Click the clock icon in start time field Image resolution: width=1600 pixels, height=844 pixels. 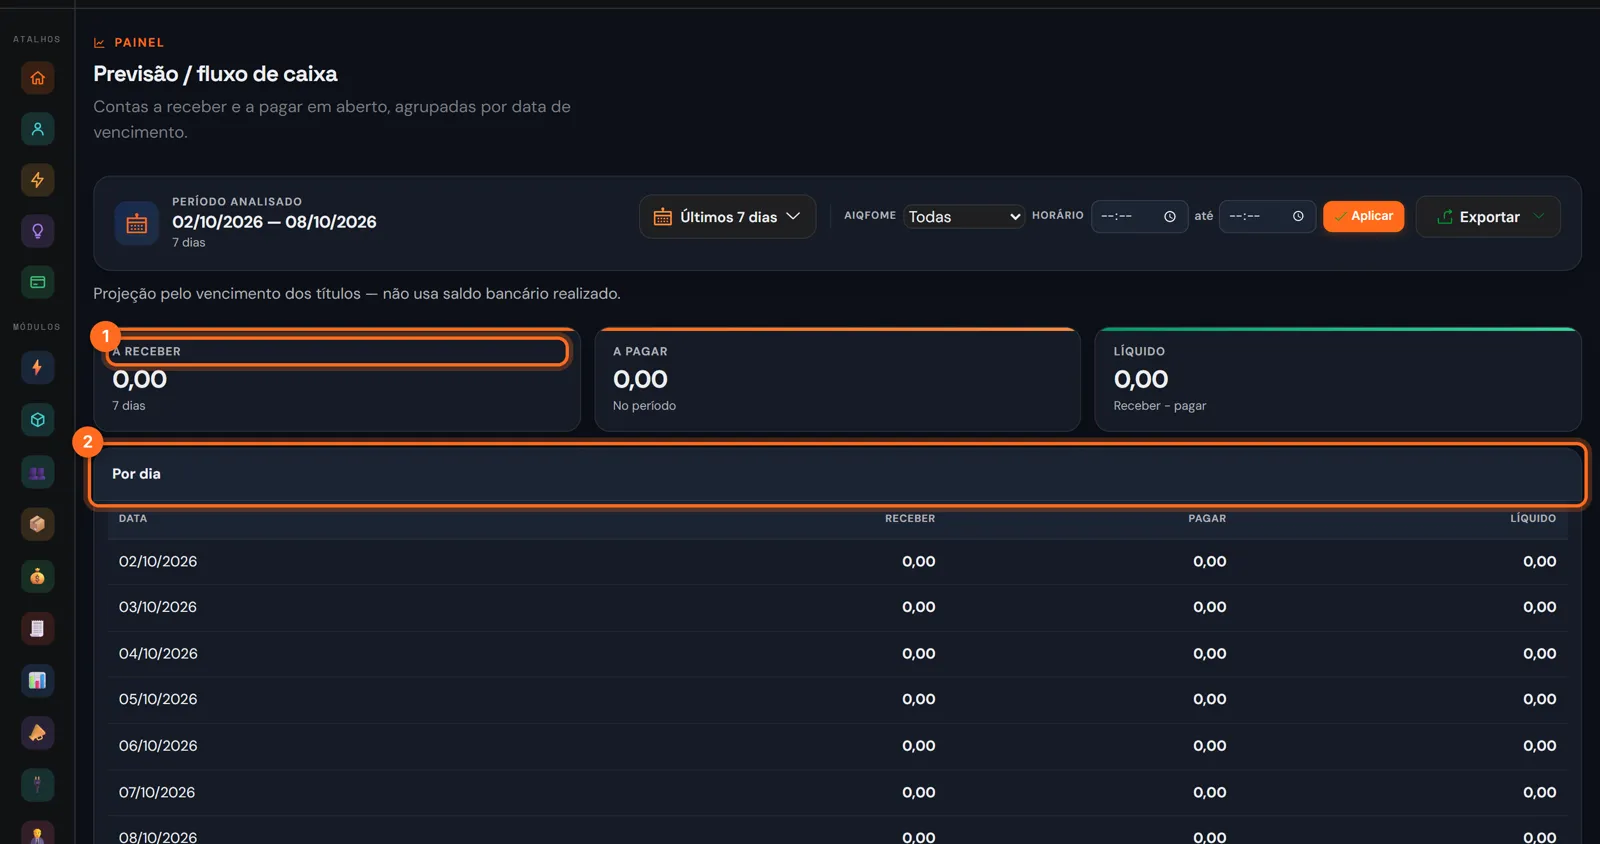click(x=1170, y=216)
